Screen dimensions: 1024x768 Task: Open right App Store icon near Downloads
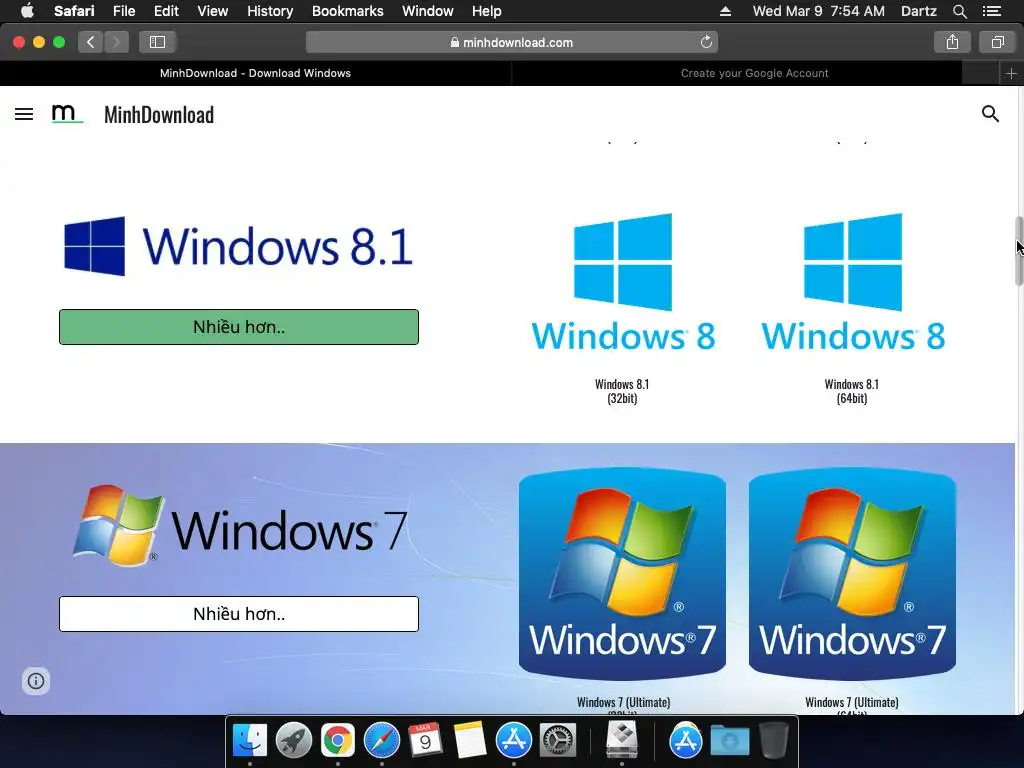click(686, 741)
